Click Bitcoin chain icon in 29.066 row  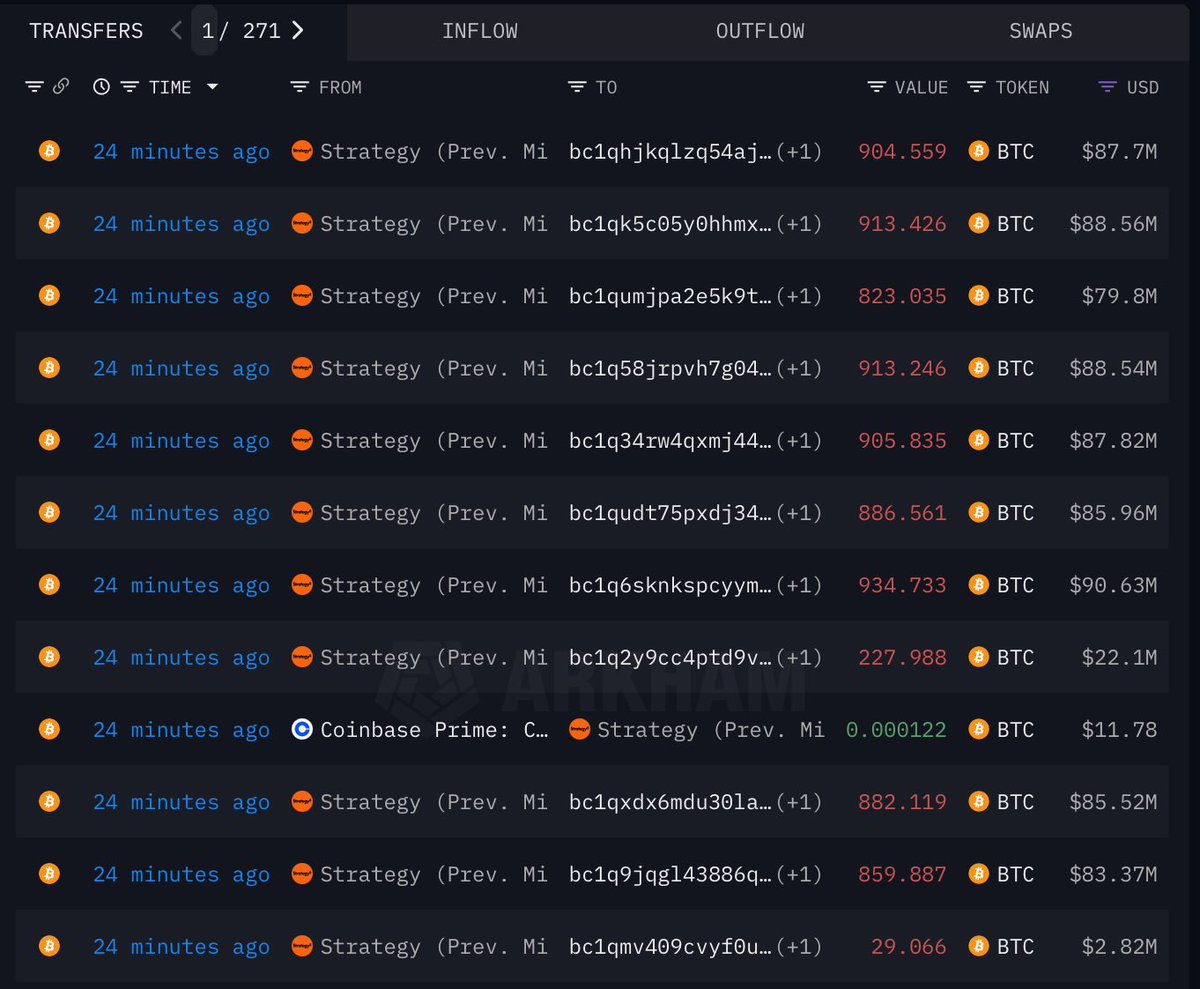49,946
